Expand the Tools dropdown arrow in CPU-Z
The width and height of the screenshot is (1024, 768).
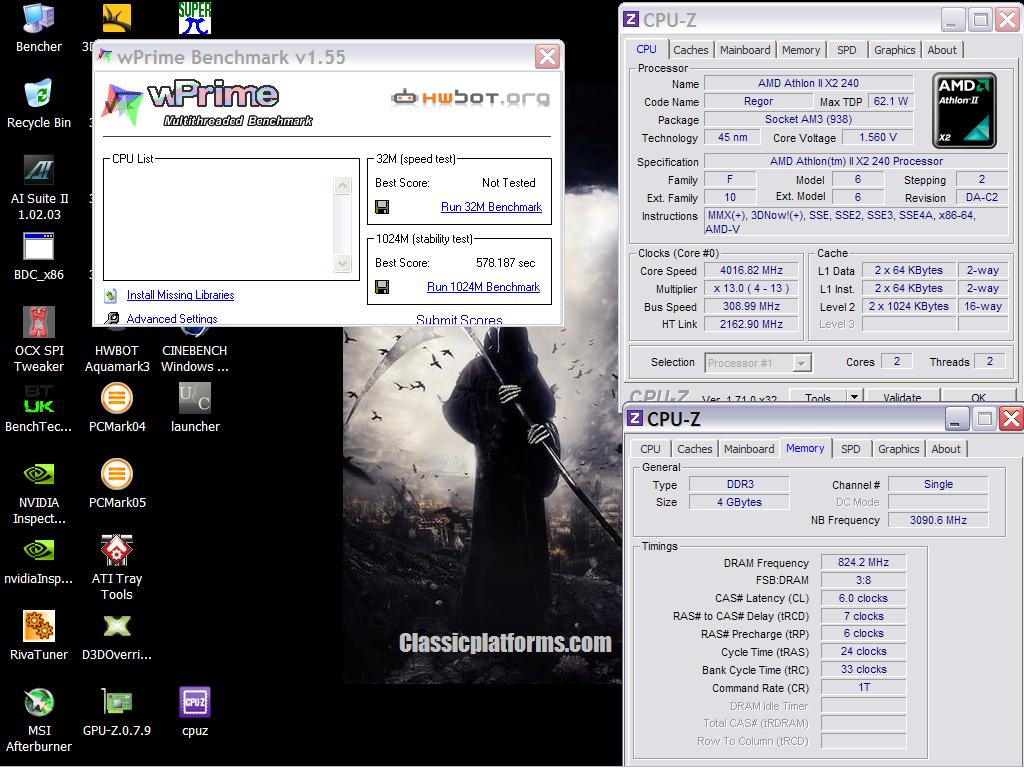click(853, 396)
